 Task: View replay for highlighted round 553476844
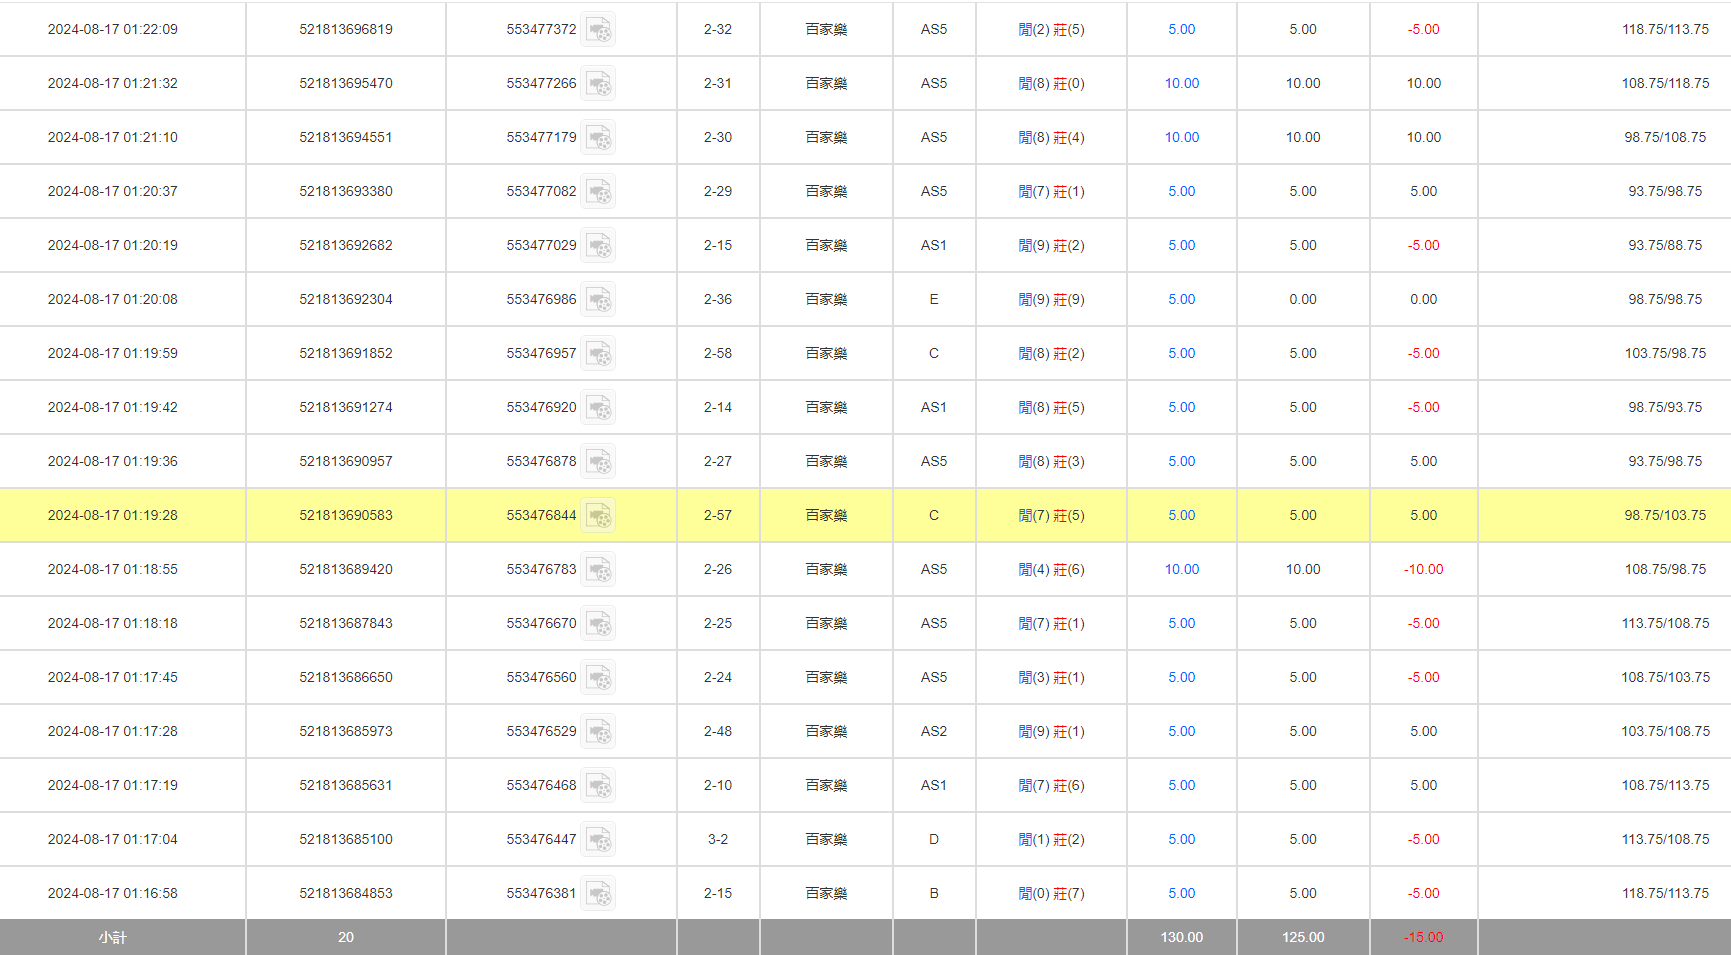click(598, 516)
